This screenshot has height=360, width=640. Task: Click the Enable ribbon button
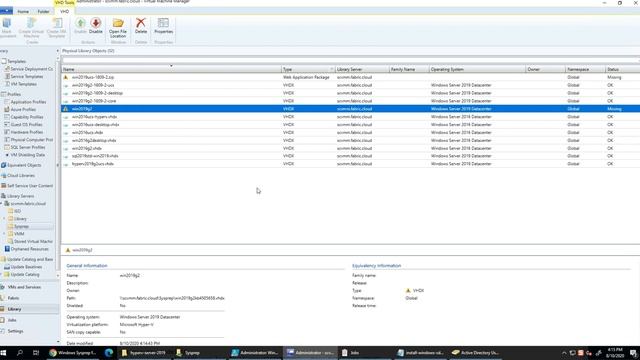pos(80,25)
